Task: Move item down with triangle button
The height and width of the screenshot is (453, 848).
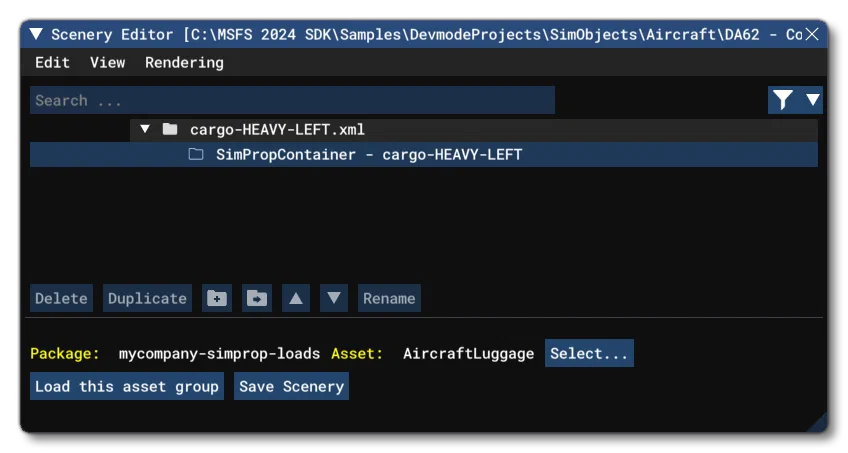Action: click(x=334, y=298)
